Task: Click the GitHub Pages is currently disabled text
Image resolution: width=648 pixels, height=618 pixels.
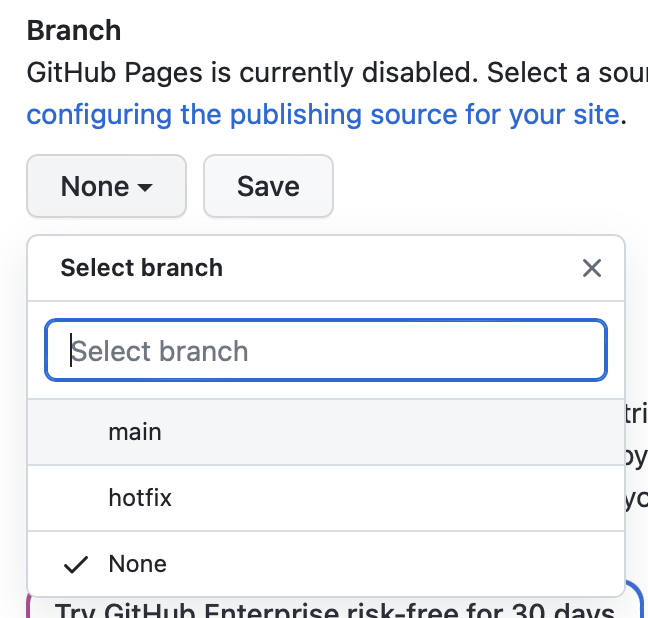Action: [252, 73]
